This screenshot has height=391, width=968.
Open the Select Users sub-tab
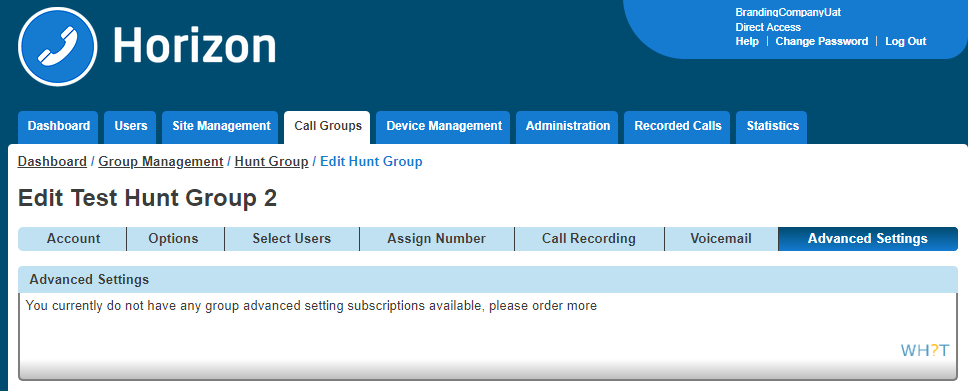tap(291, 239)
